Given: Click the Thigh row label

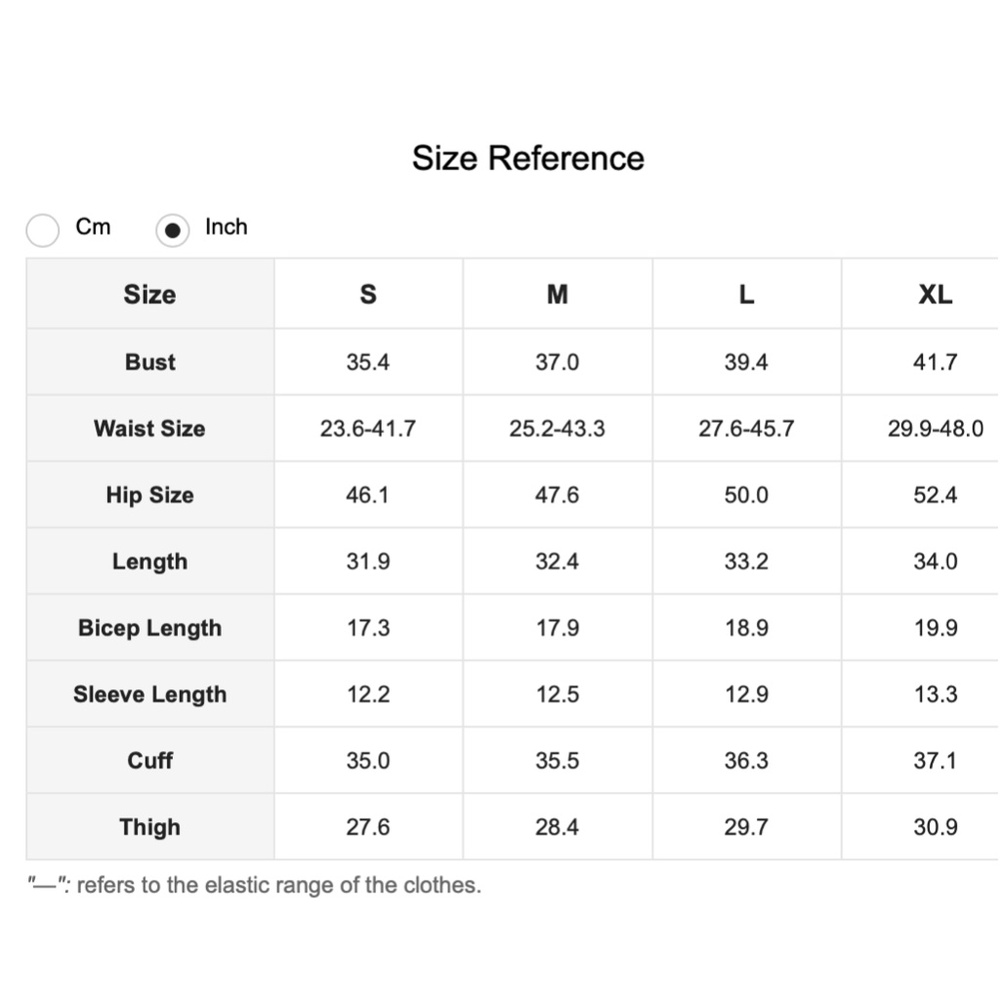Looking at the screenshot, I should click(x=150, y=827).
